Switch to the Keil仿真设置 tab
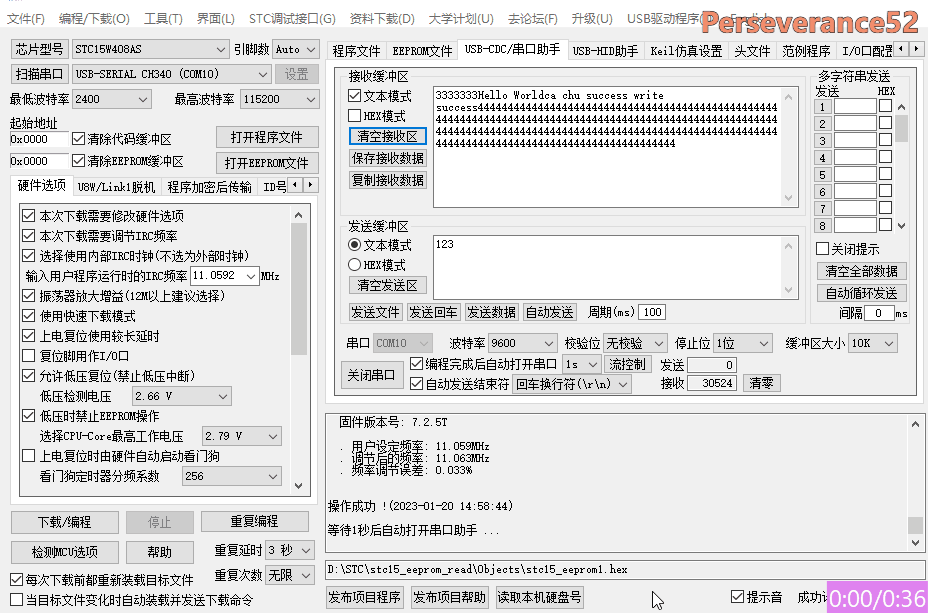 [x=686, y=51]
